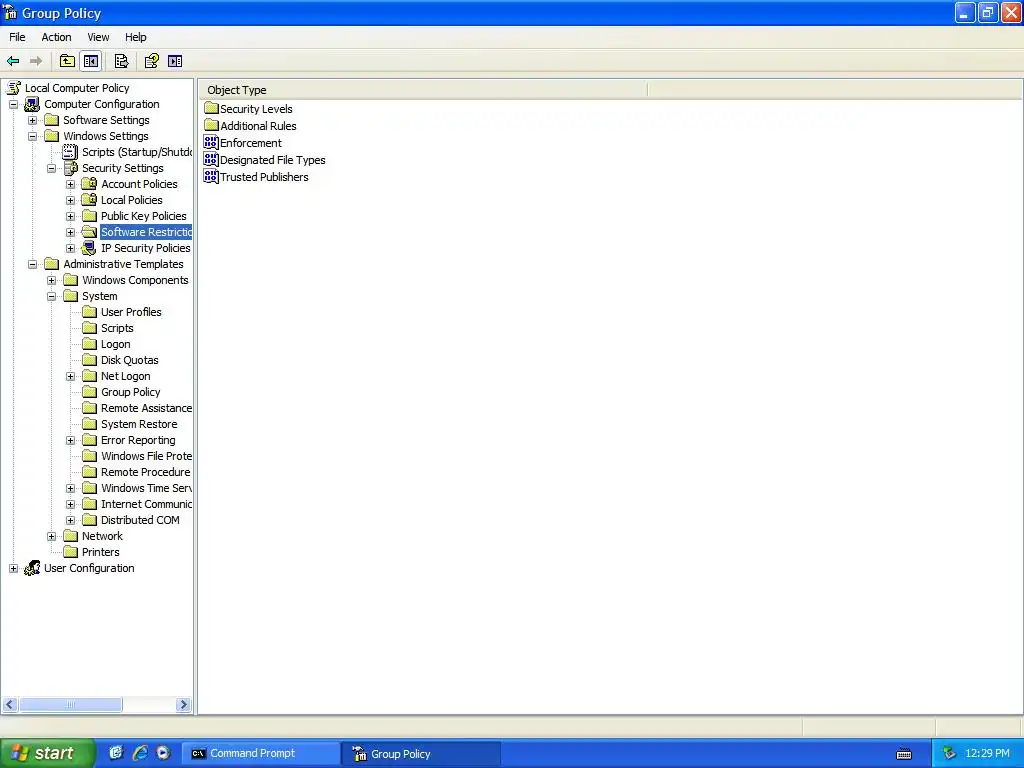
Task: Click the Computer Configuration computer icon
Action: pos(32,104)
